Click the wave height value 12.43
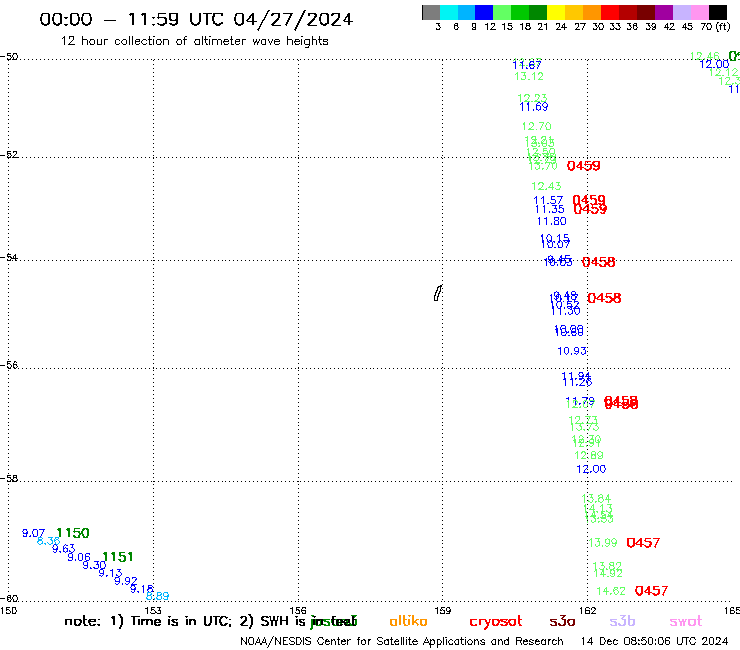This screenshot has width=740, height=650. [x=546, y=186]
